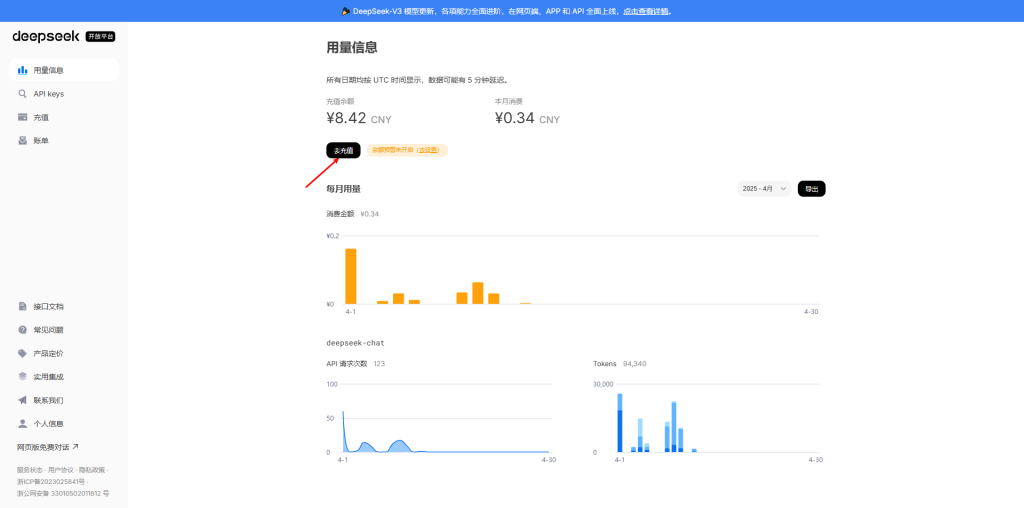Click the paper plane icon beside 联系我们
This screenshot has width=1024, height=508.
[x=22, y=400]
